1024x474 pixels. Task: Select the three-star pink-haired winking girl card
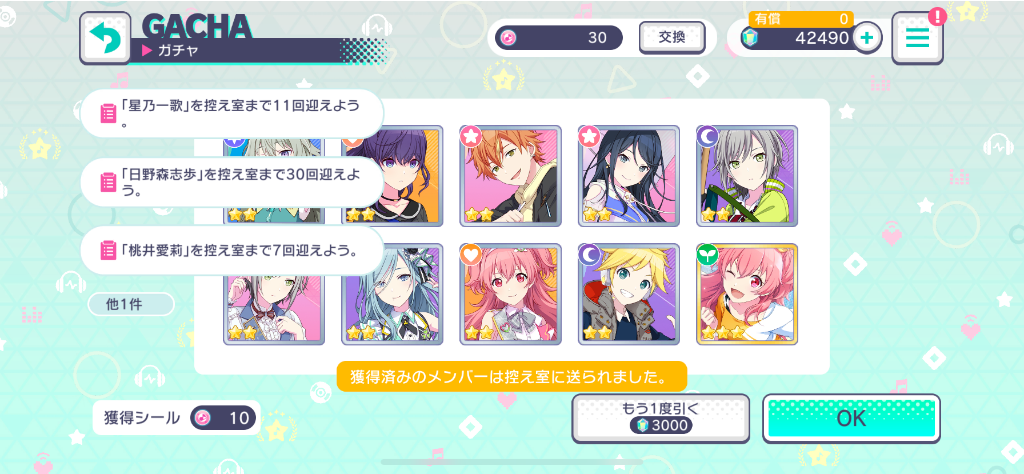coord(747,294)
